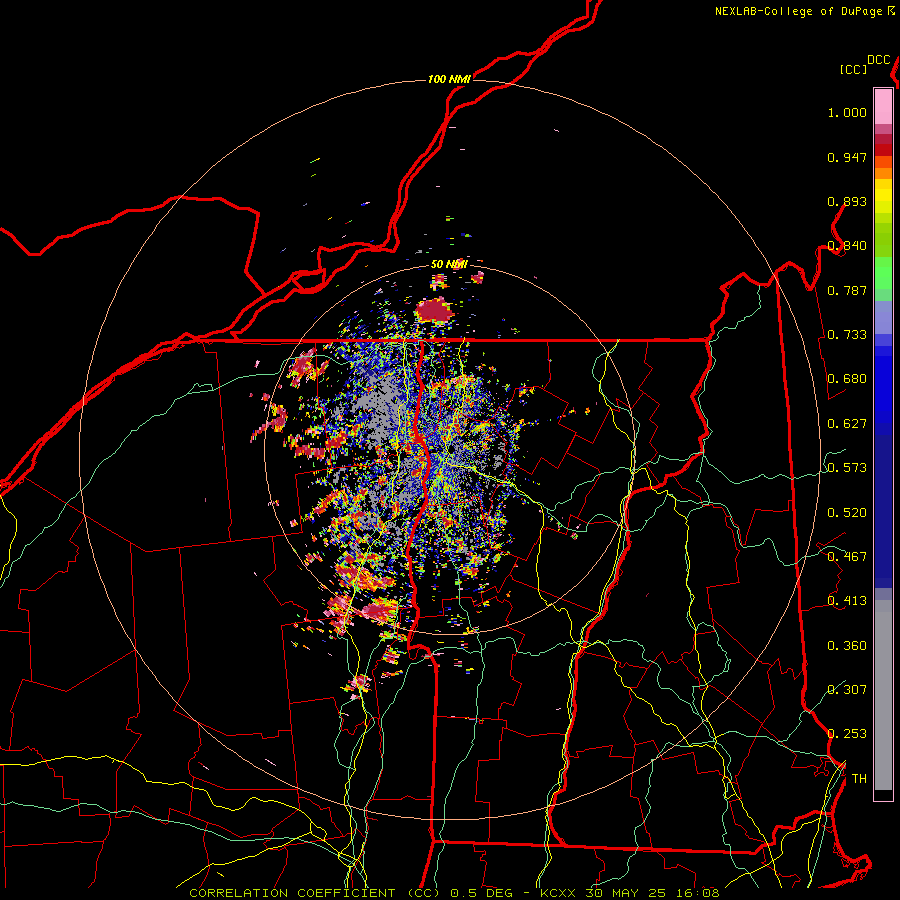Pick the lavender segment near 0.733

(883, 317)
